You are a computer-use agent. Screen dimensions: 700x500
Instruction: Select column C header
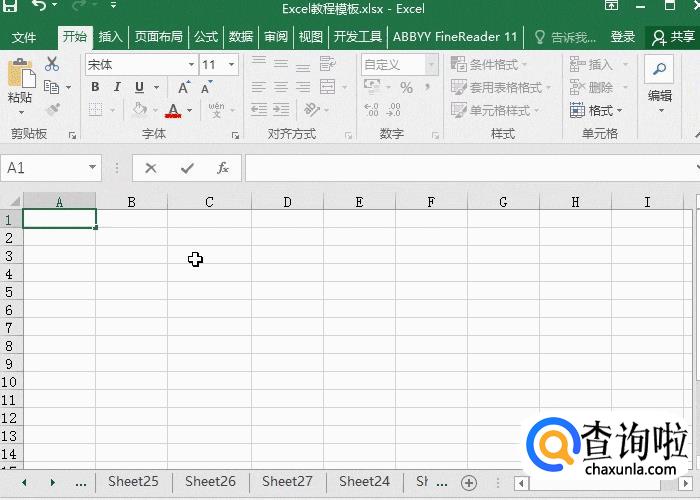pyautogui.click(x=209, y=202)
